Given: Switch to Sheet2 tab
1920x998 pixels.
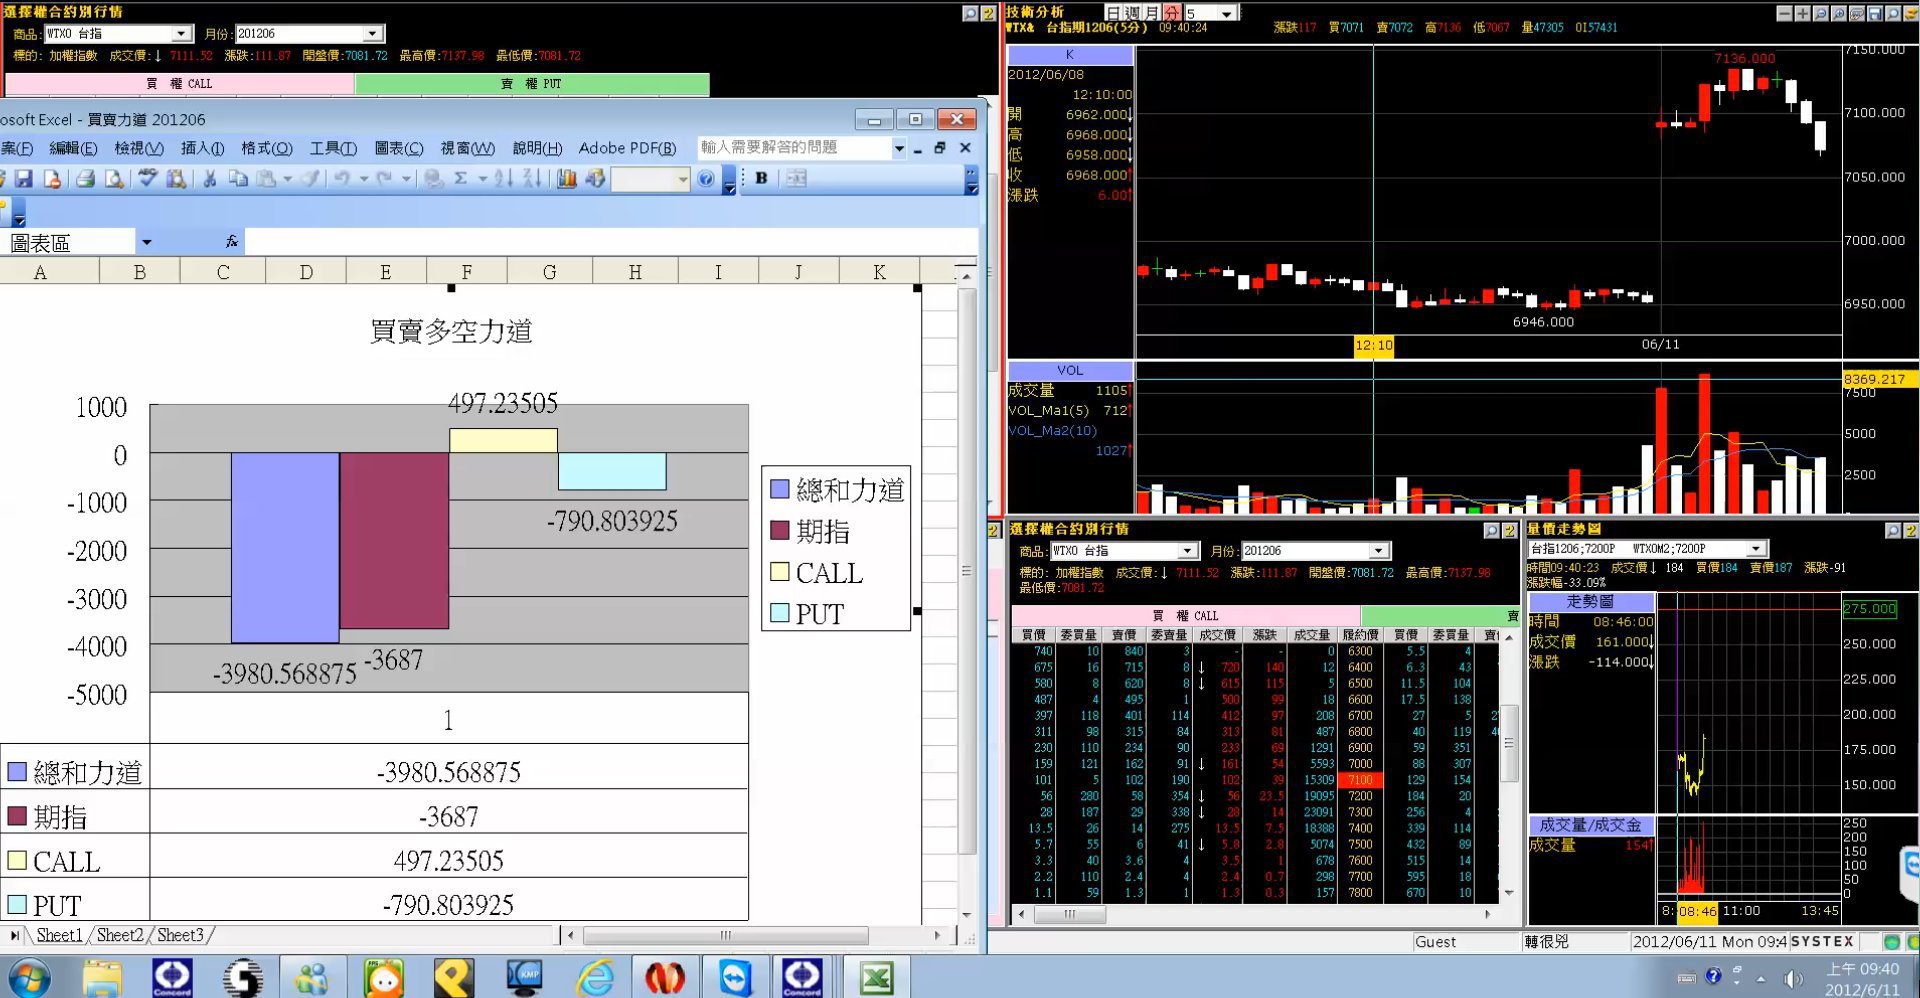Looking at the screenshot, I should click(120, 935).
